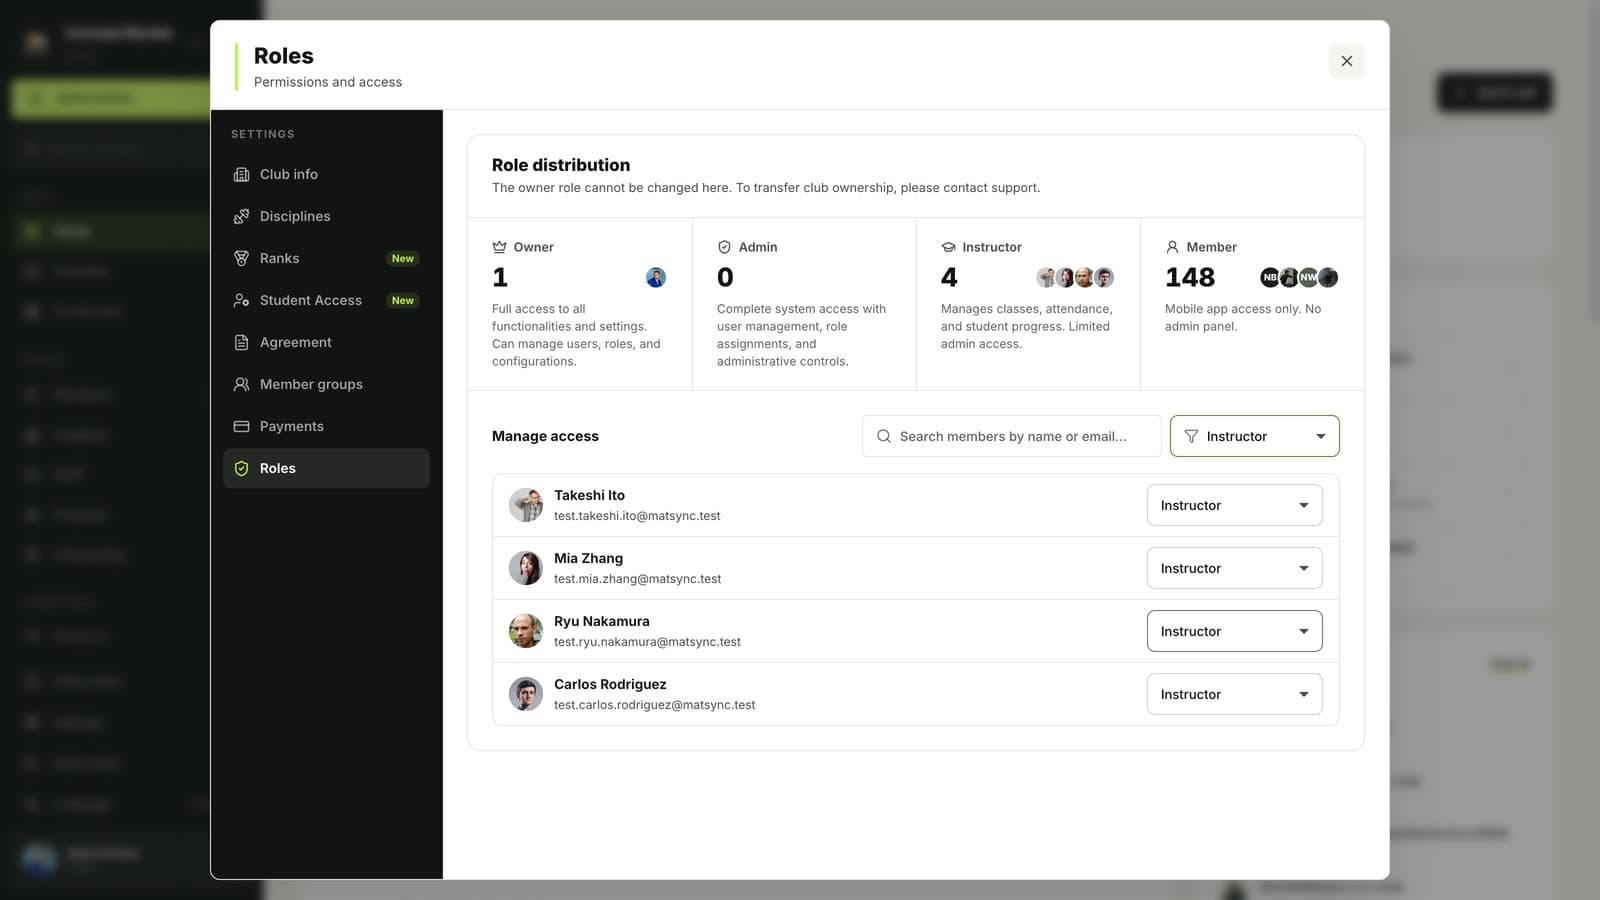Click email test.carlos.rodriguez@matsync.test

pos(654,705)
